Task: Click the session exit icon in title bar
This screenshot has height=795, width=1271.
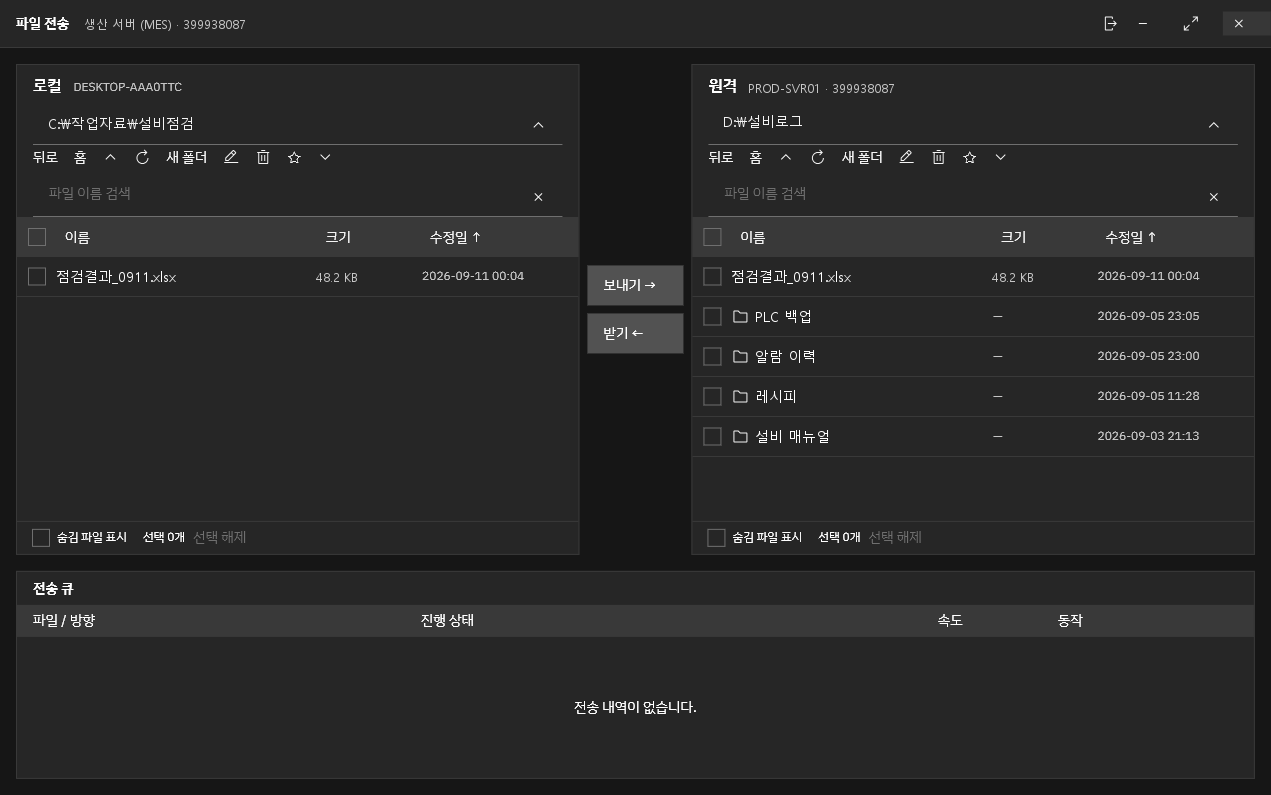Action: click(1110, 24)
